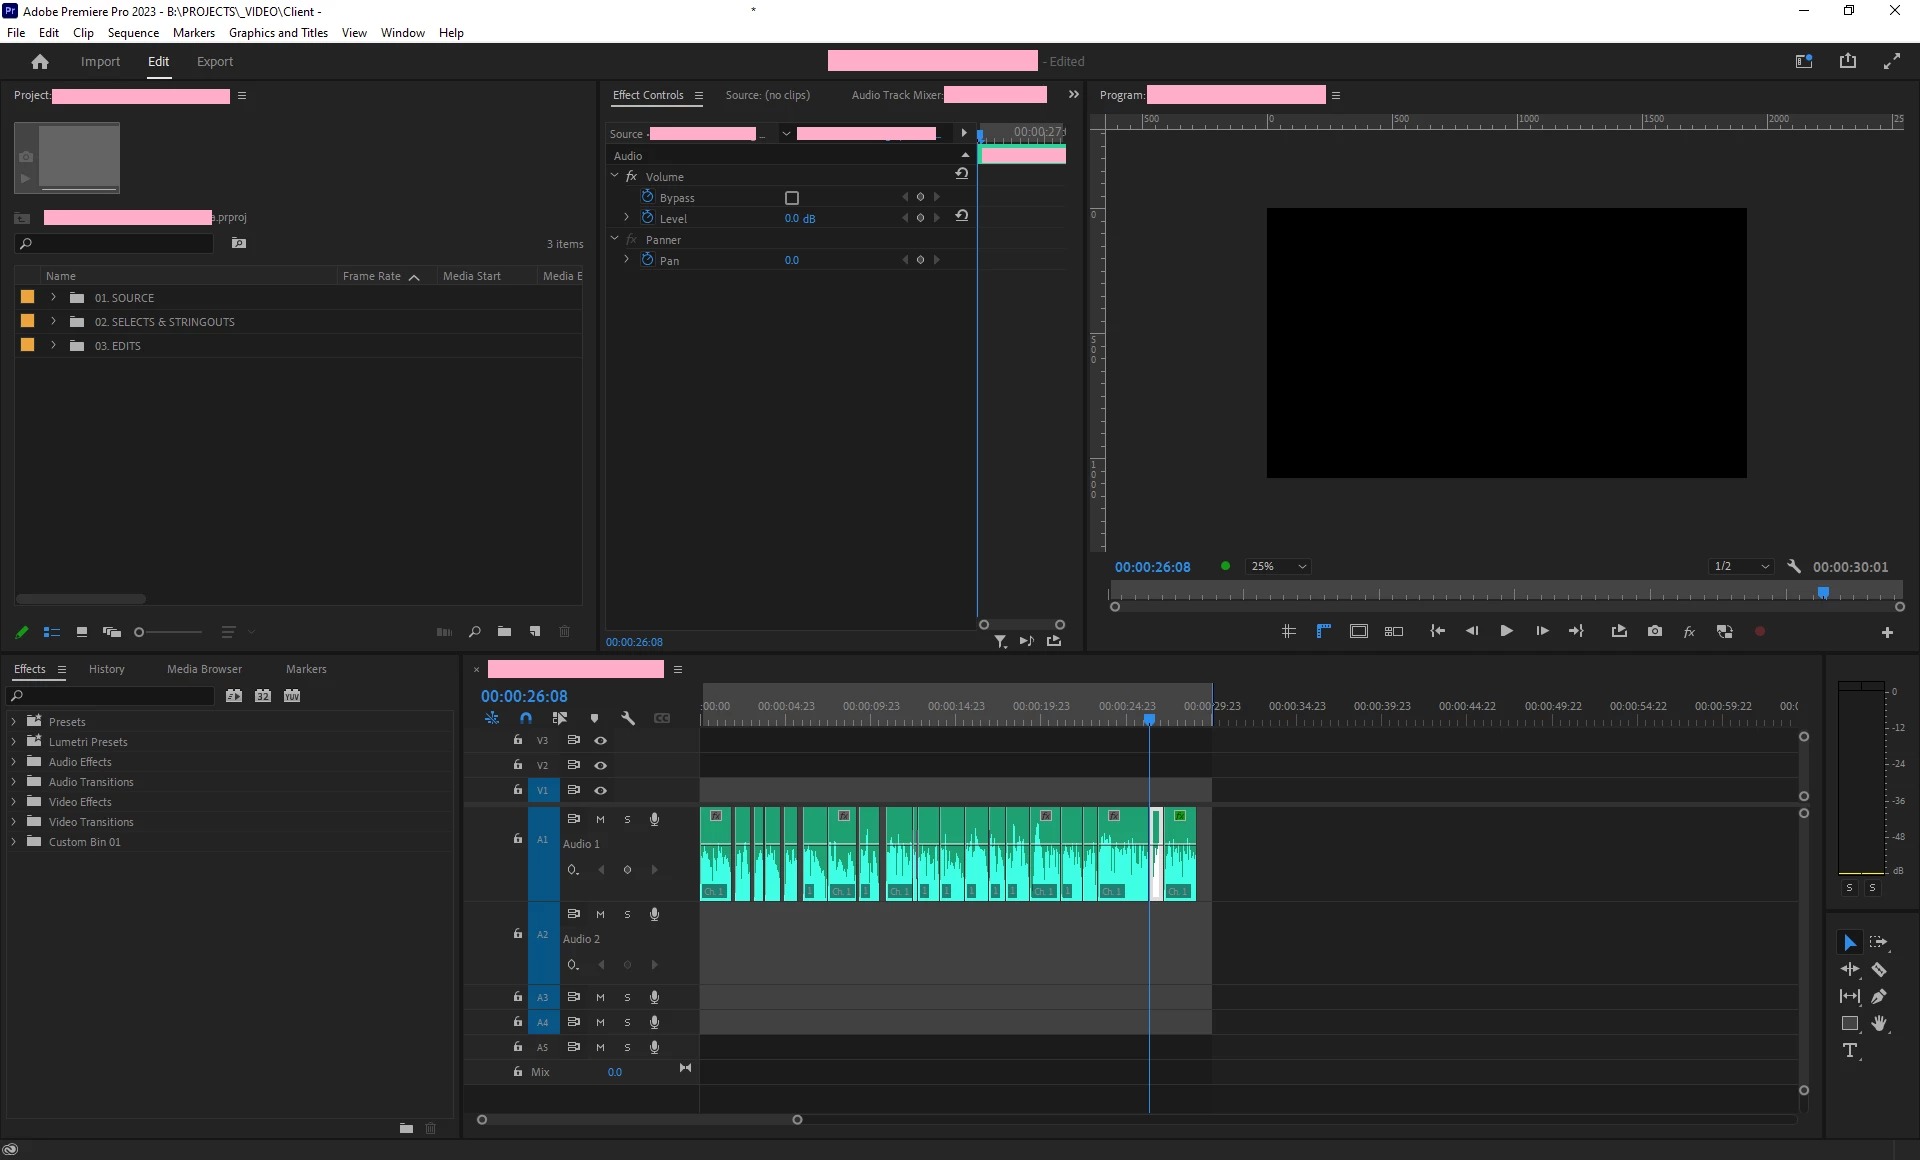Click the Home icon

40,62
